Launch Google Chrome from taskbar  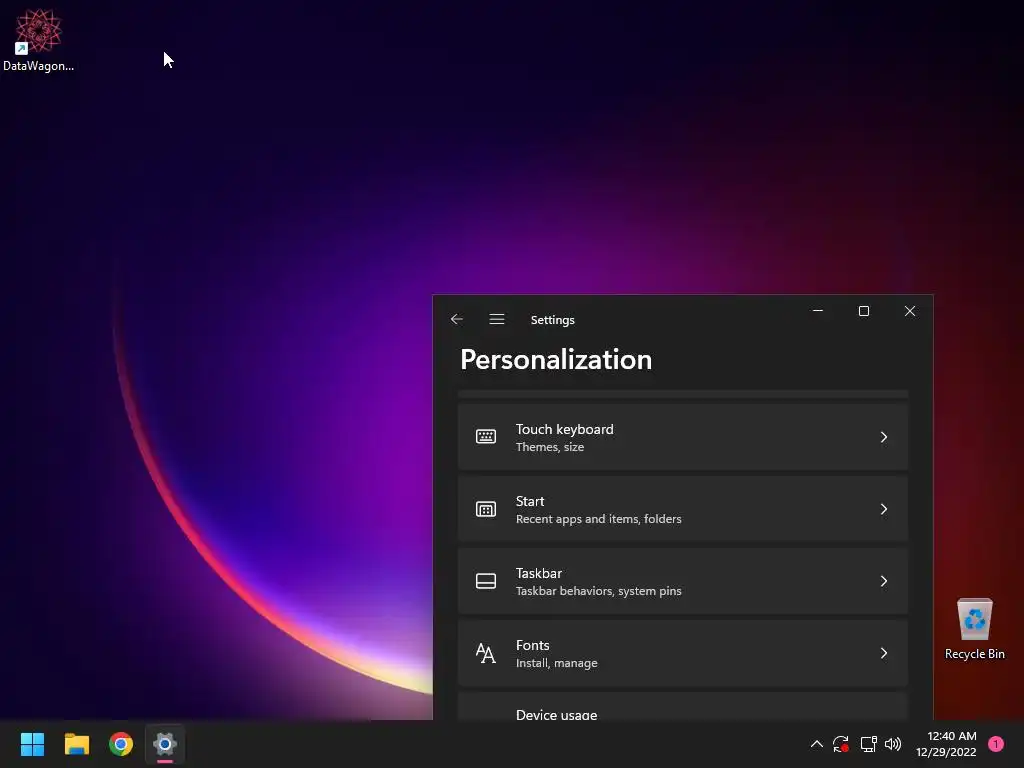[121, 744]
